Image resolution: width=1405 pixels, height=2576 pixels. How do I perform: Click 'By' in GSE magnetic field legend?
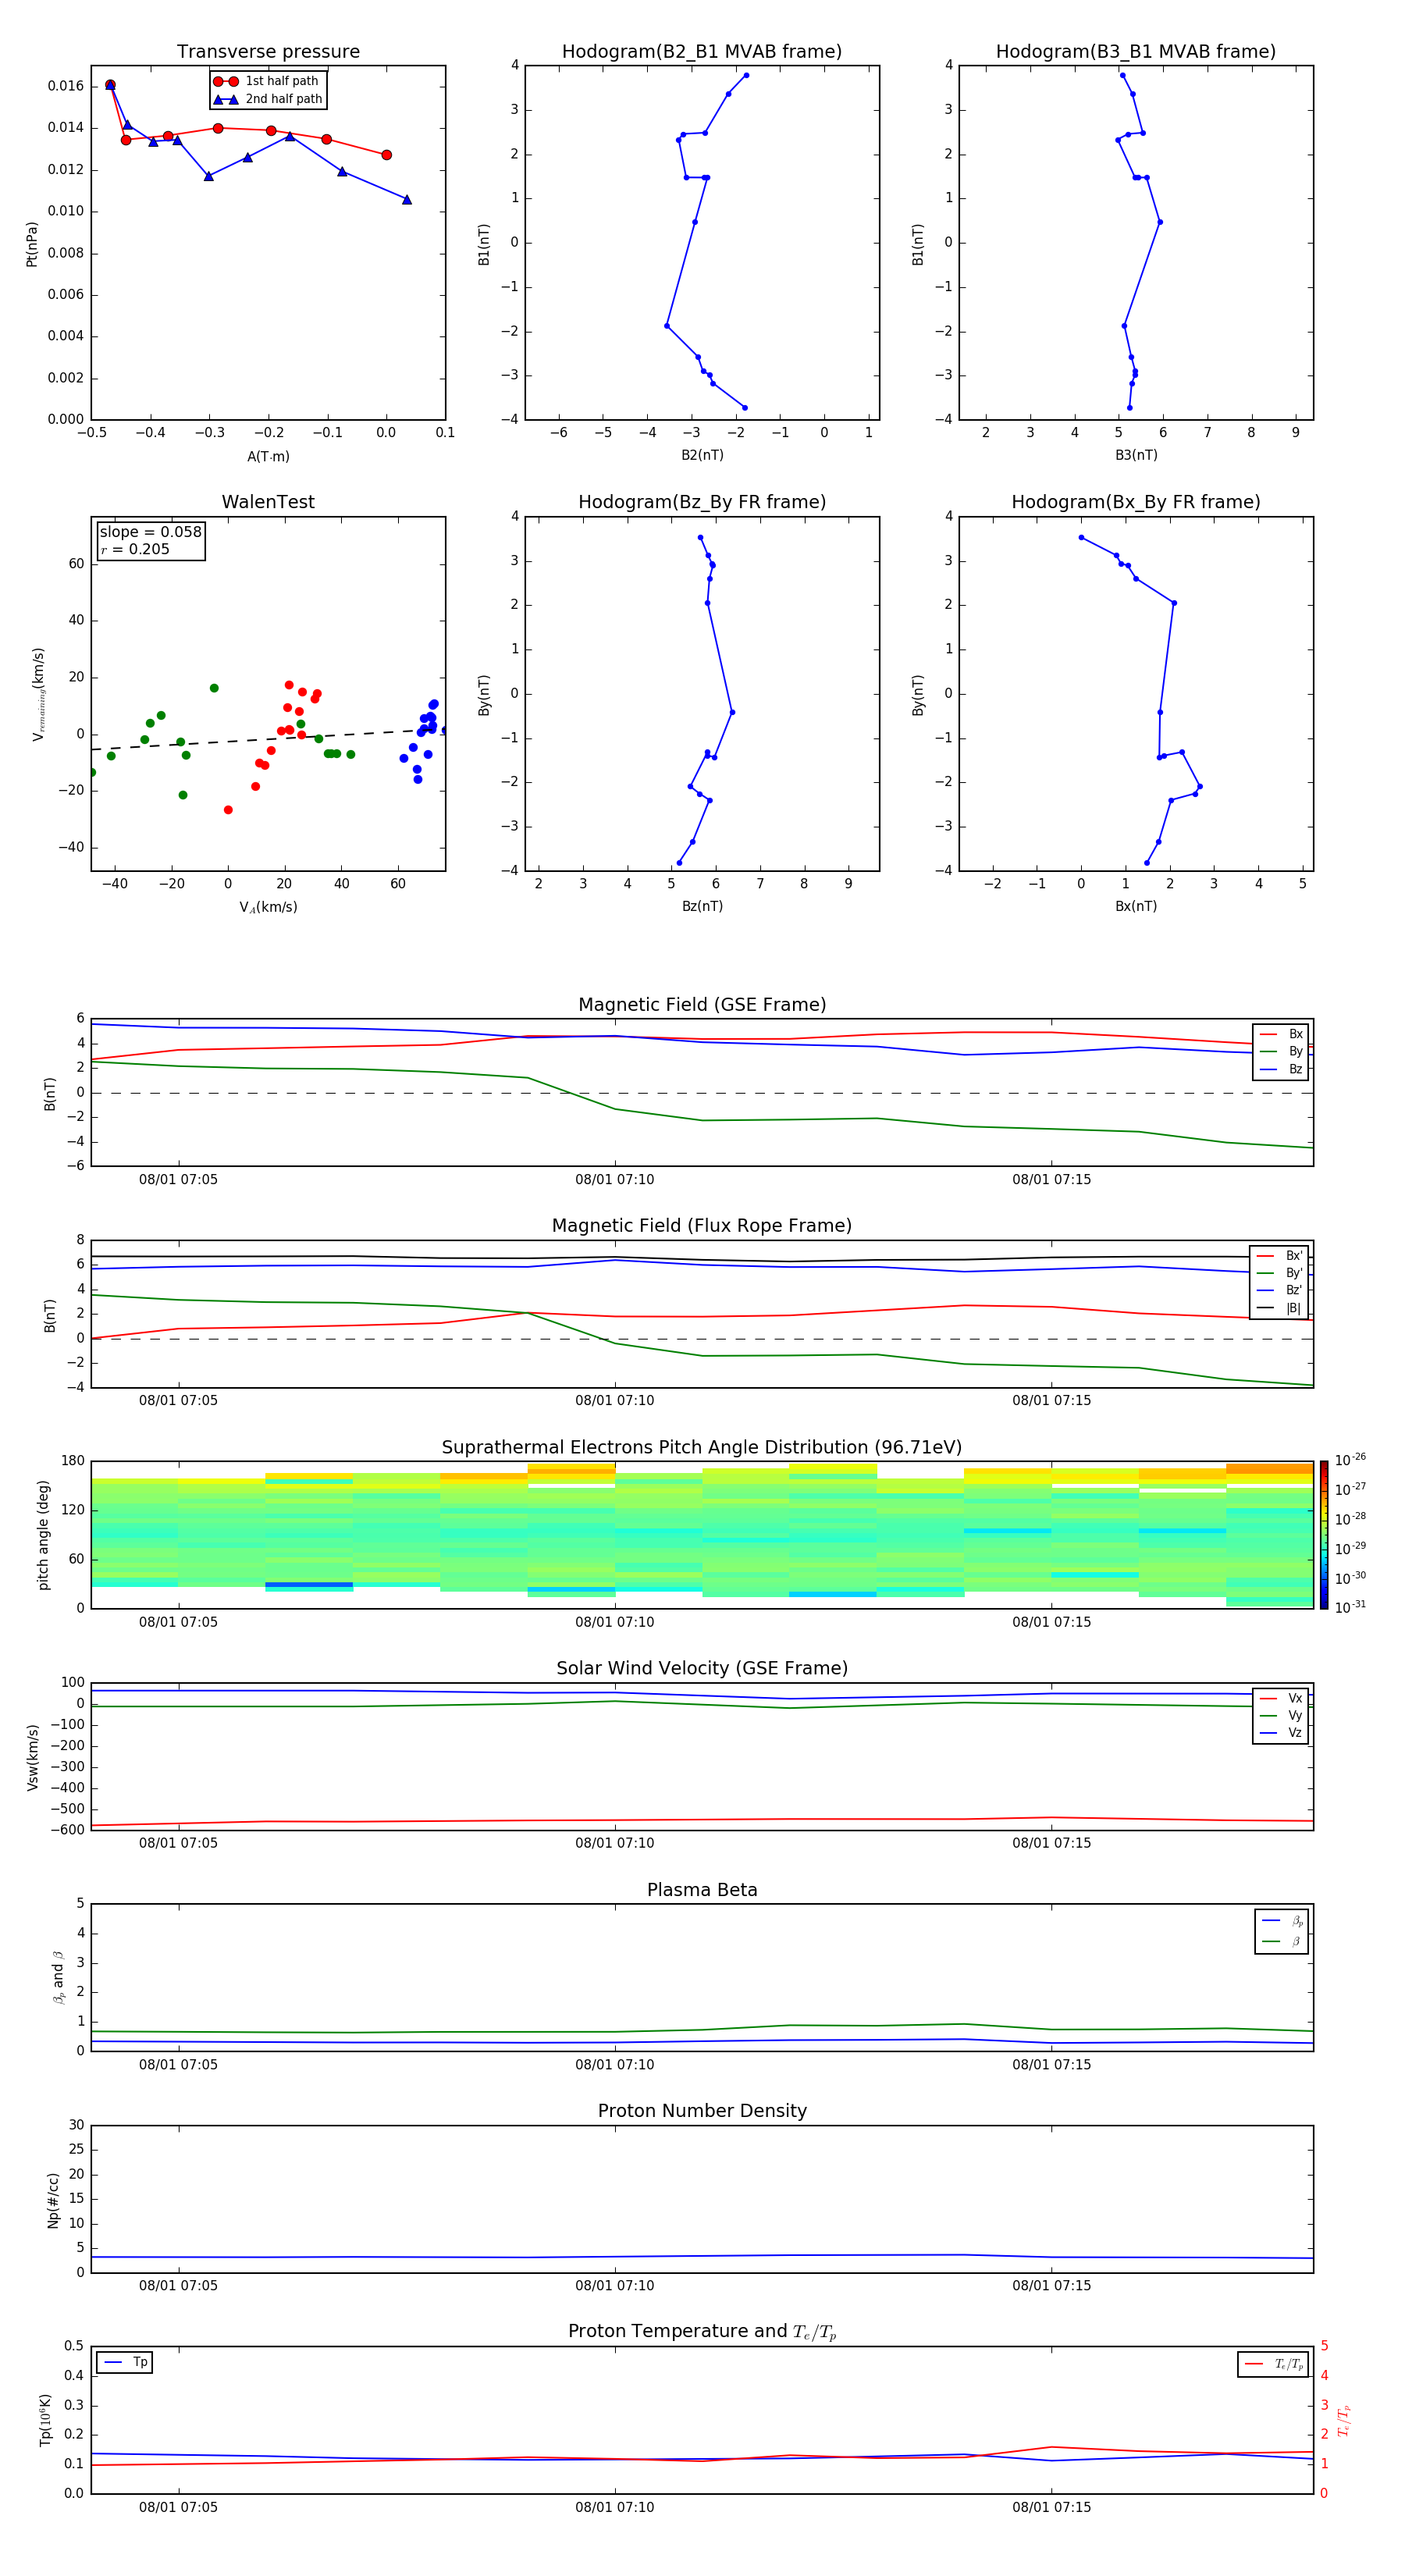tap(1281, 1051)
